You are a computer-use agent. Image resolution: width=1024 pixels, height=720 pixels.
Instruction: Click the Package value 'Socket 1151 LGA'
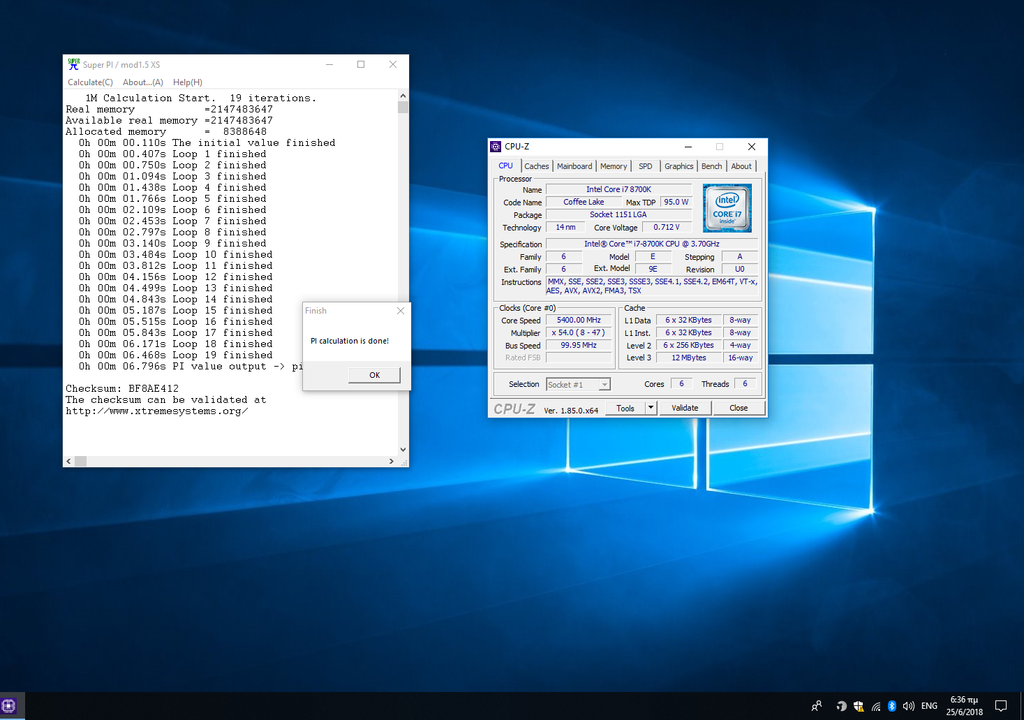pyautogui.click(x=618, y=214)
